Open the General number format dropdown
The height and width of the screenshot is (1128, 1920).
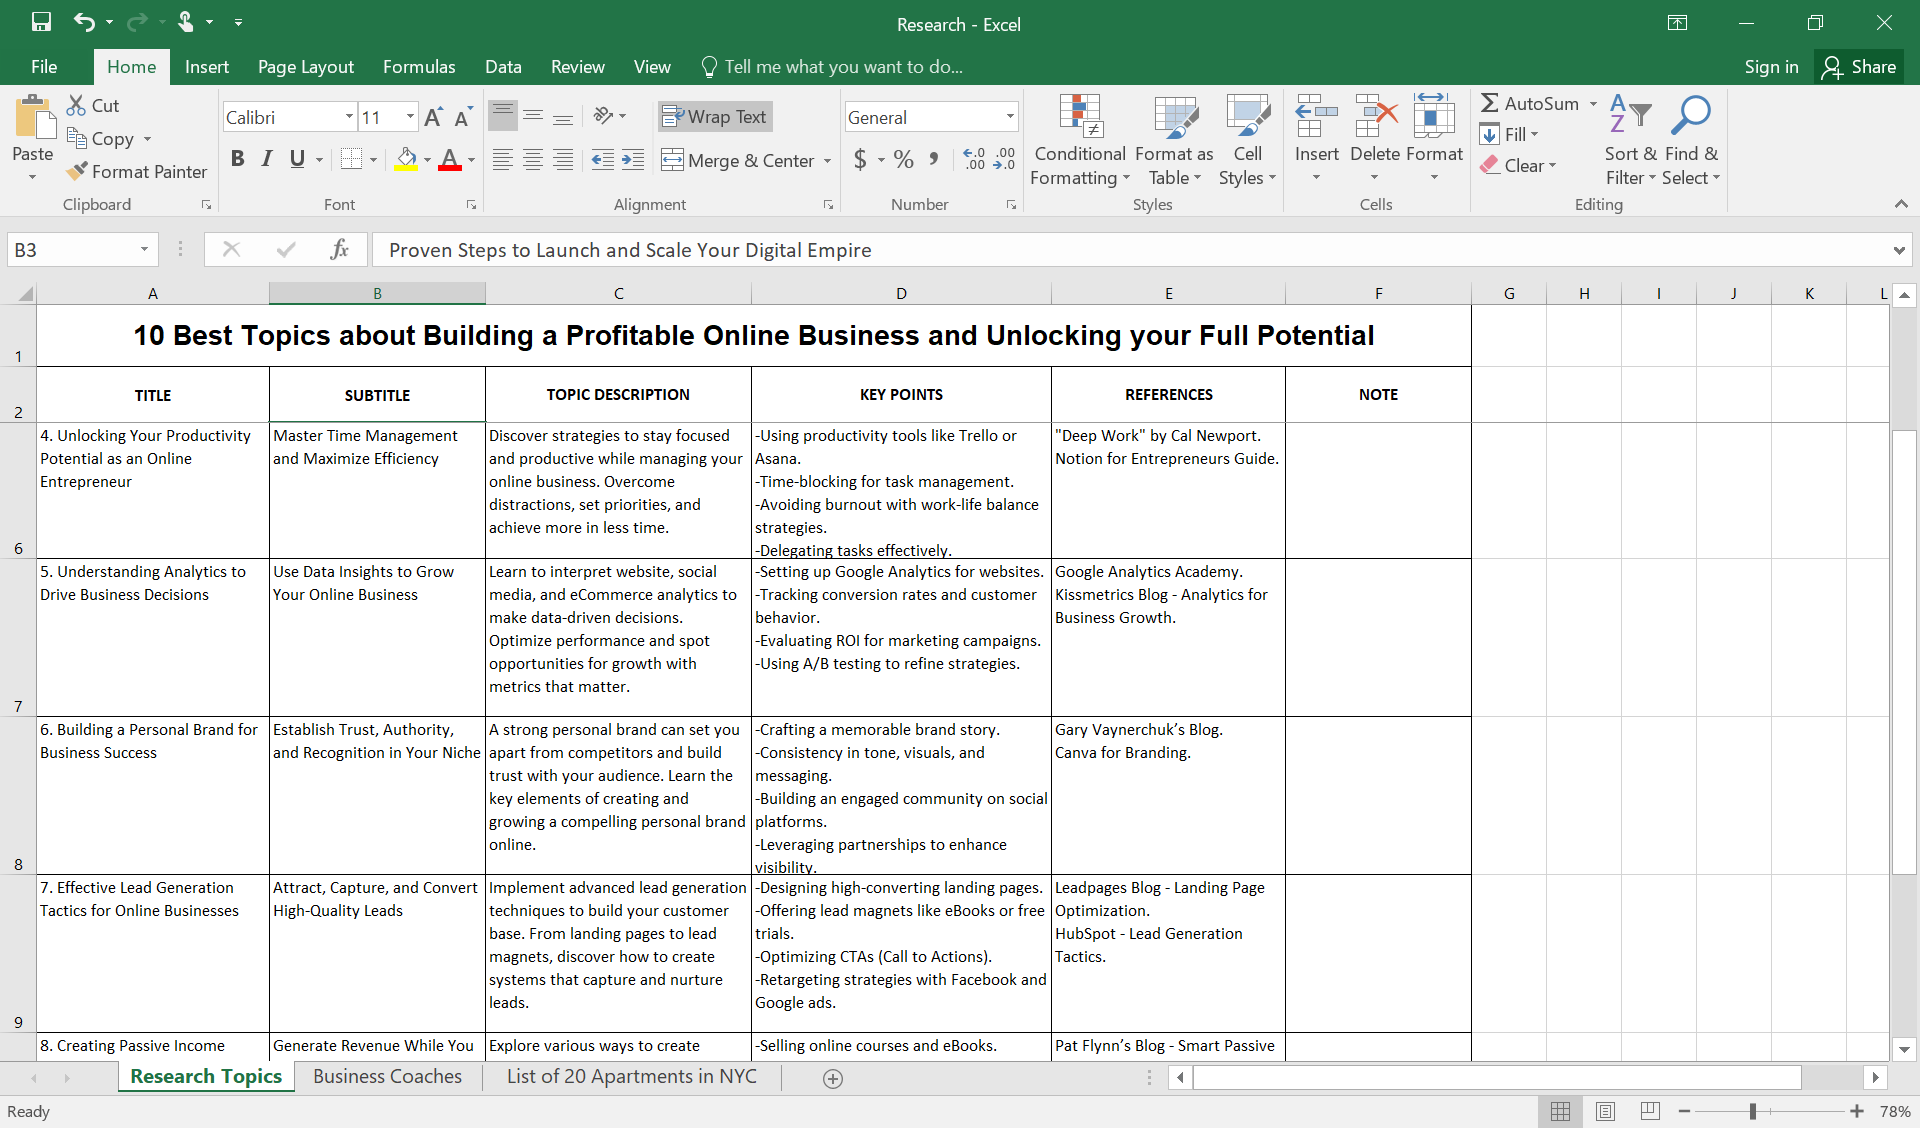tap(1010, 117)
